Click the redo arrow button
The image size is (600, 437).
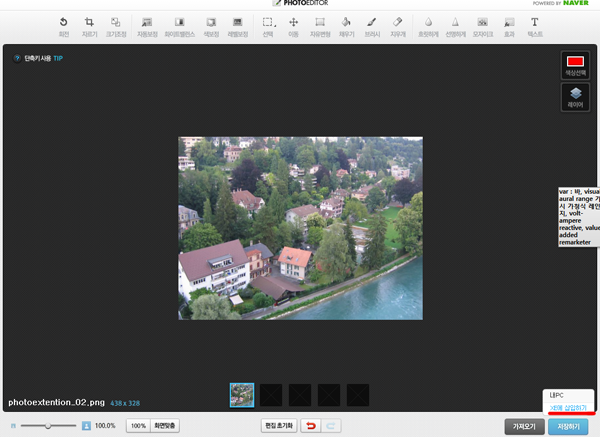(331, 426)
